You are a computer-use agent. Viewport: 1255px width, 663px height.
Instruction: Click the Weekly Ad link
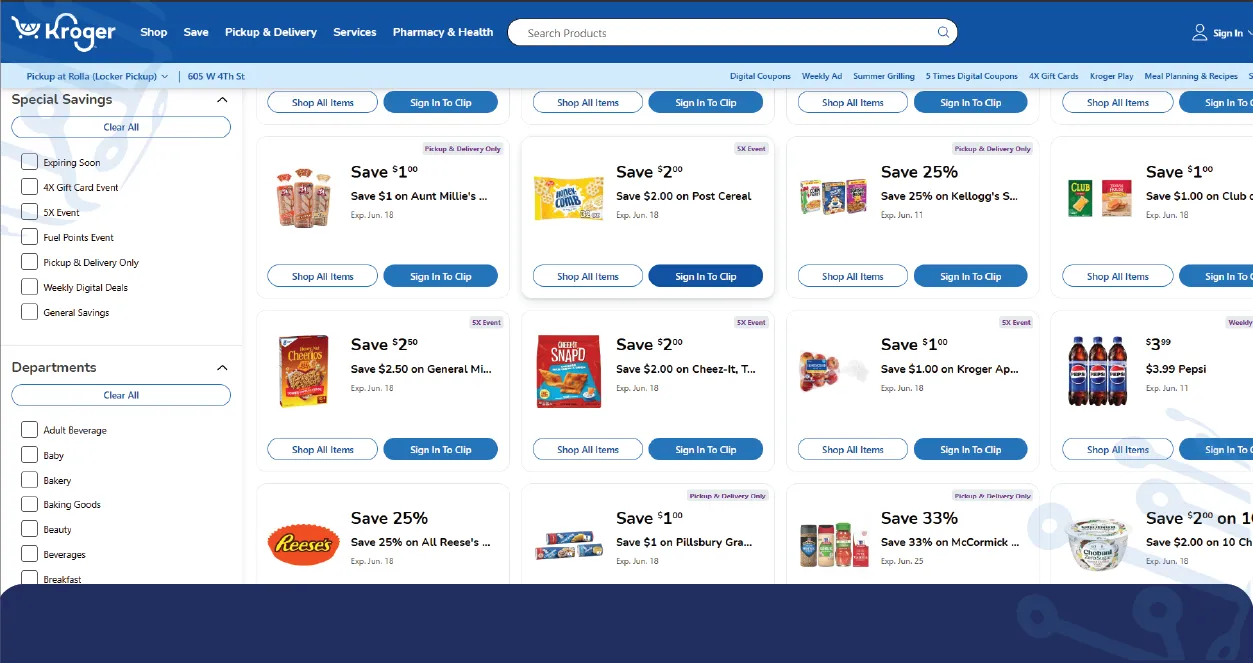[822, 76]
